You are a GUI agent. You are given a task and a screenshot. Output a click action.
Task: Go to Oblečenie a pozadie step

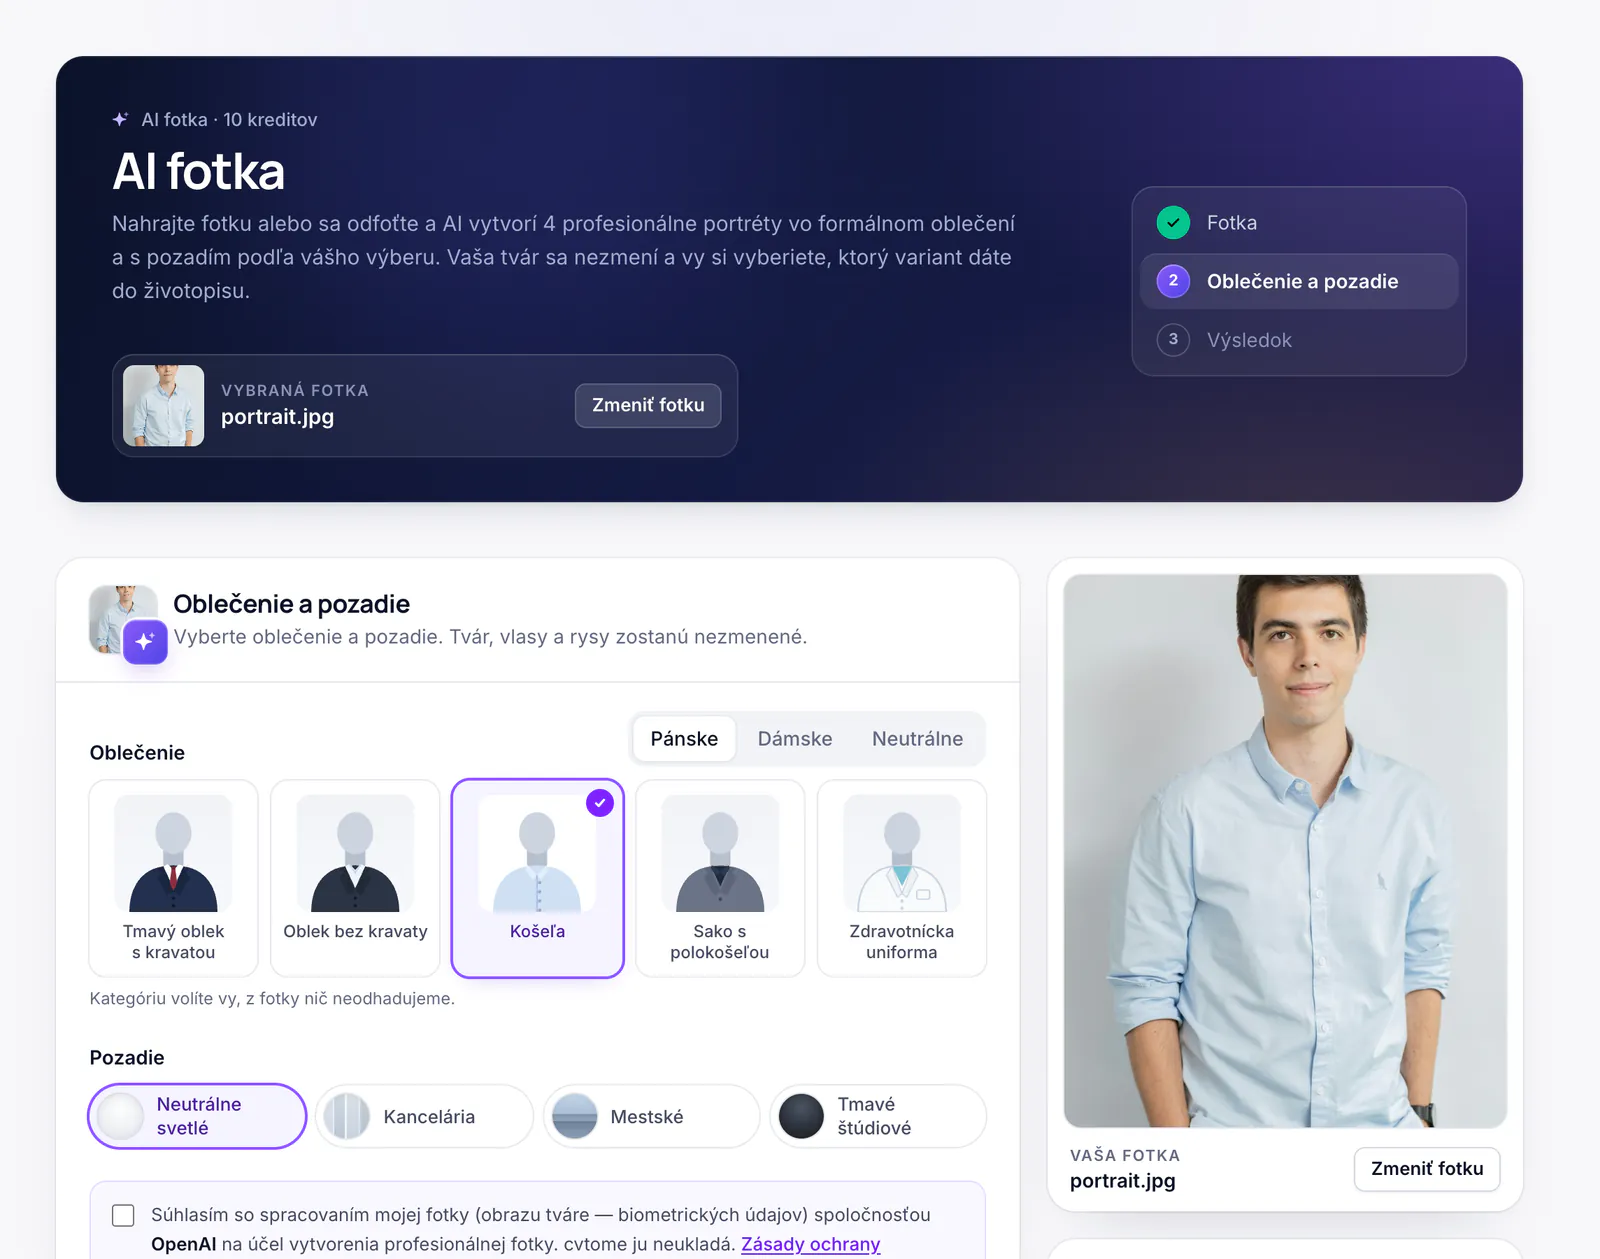click(1299, 281)
